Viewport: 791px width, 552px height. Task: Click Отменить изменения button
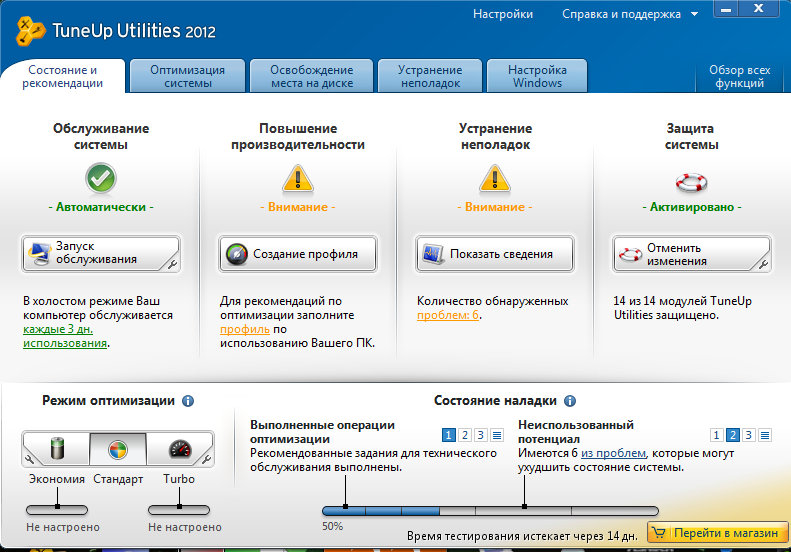click(692, 254)
